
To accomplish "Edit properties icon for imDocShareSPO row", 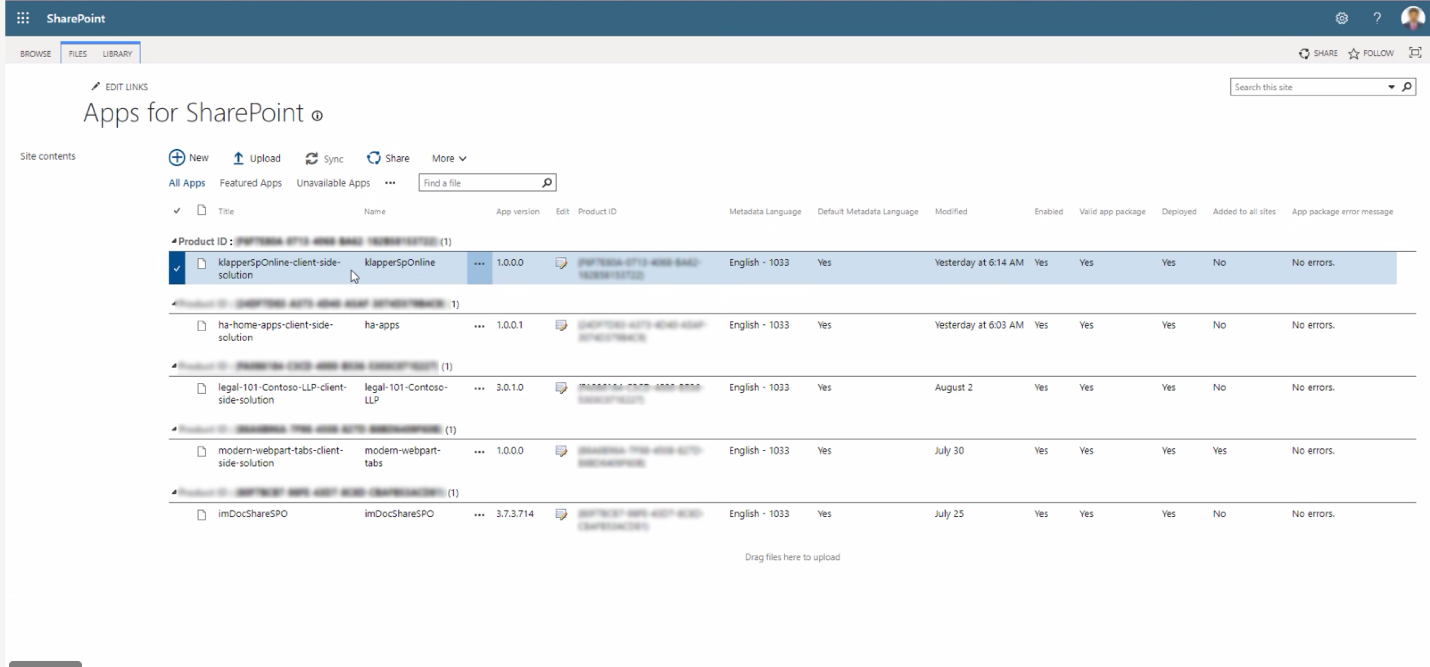I will click(x=562, y=514).
